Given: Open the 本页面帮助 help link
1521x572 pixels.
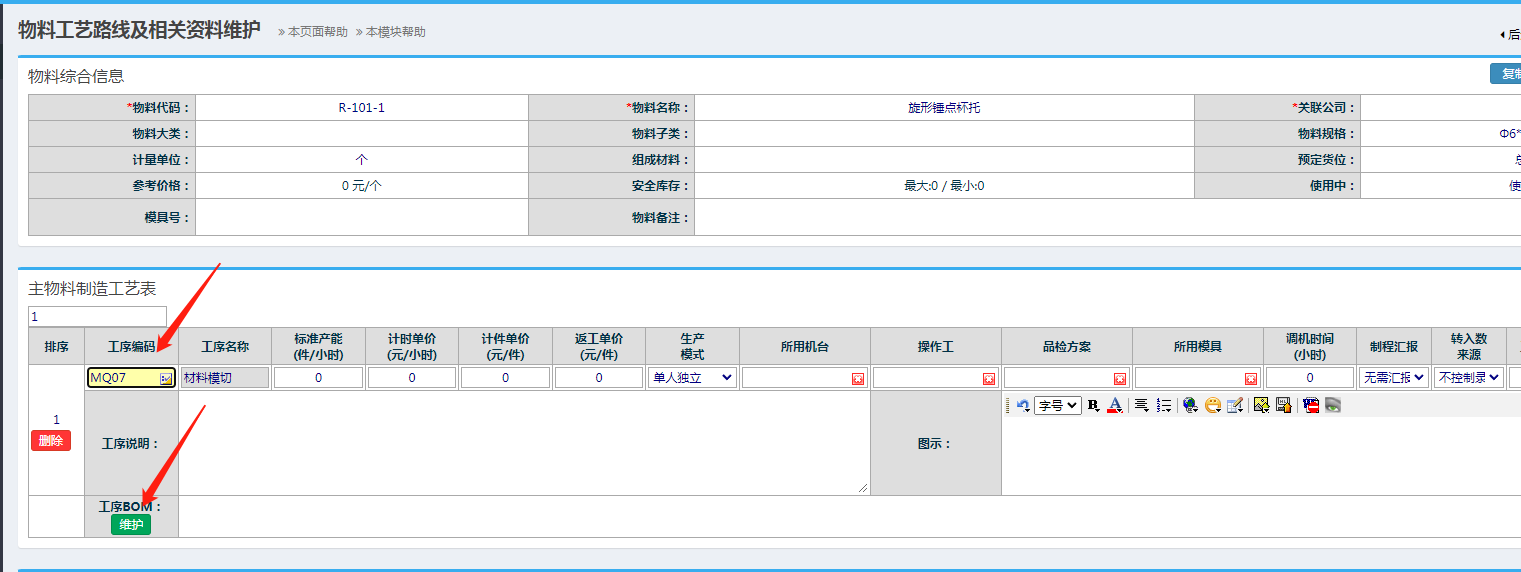Looking at the screenshot, I should (317, 32).
